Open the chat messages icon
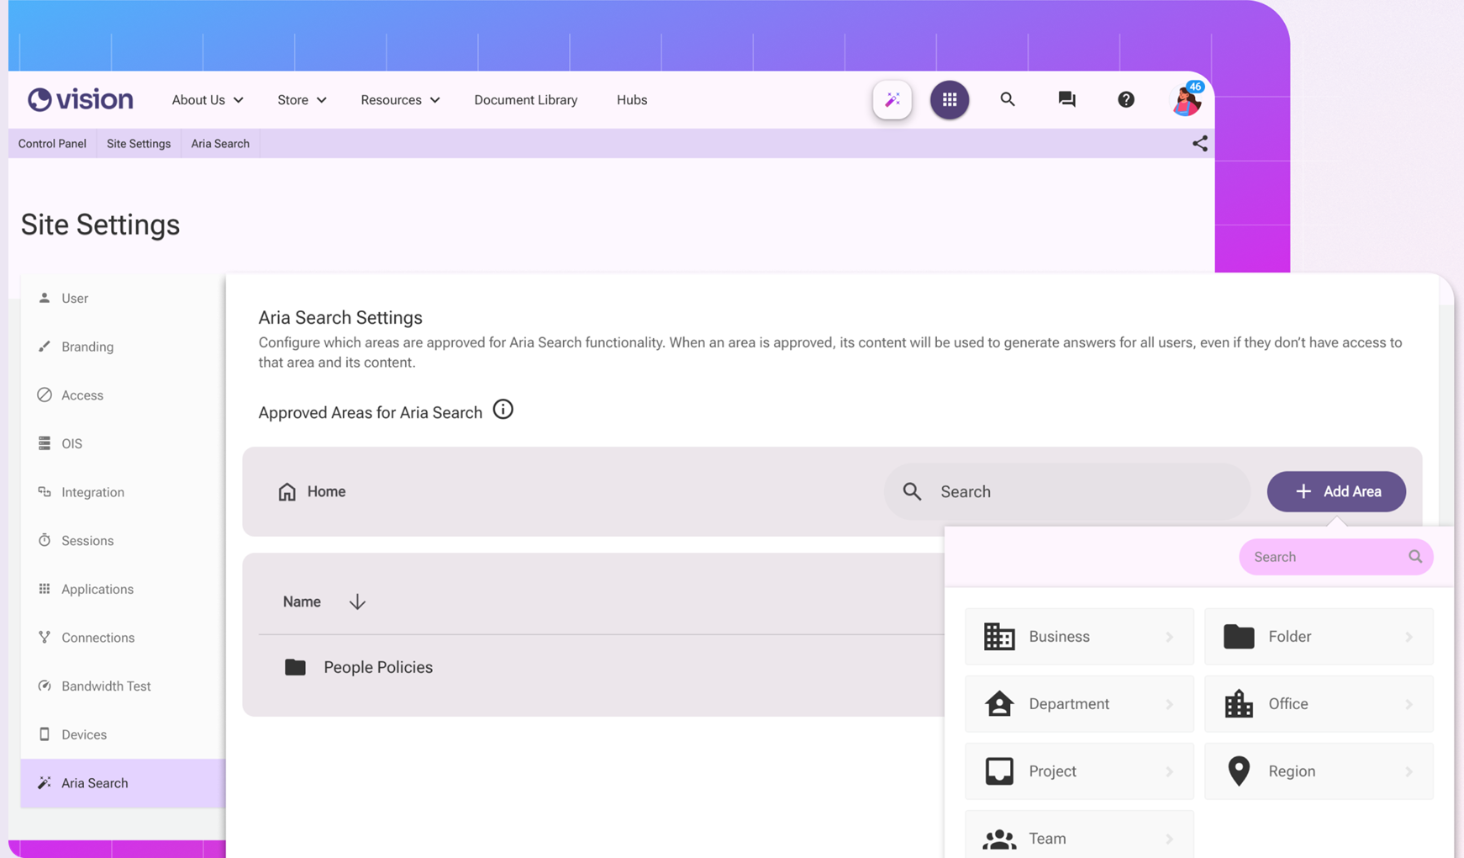The height and width of the screenshot is (858, 1464). [x=1067, y=100]
